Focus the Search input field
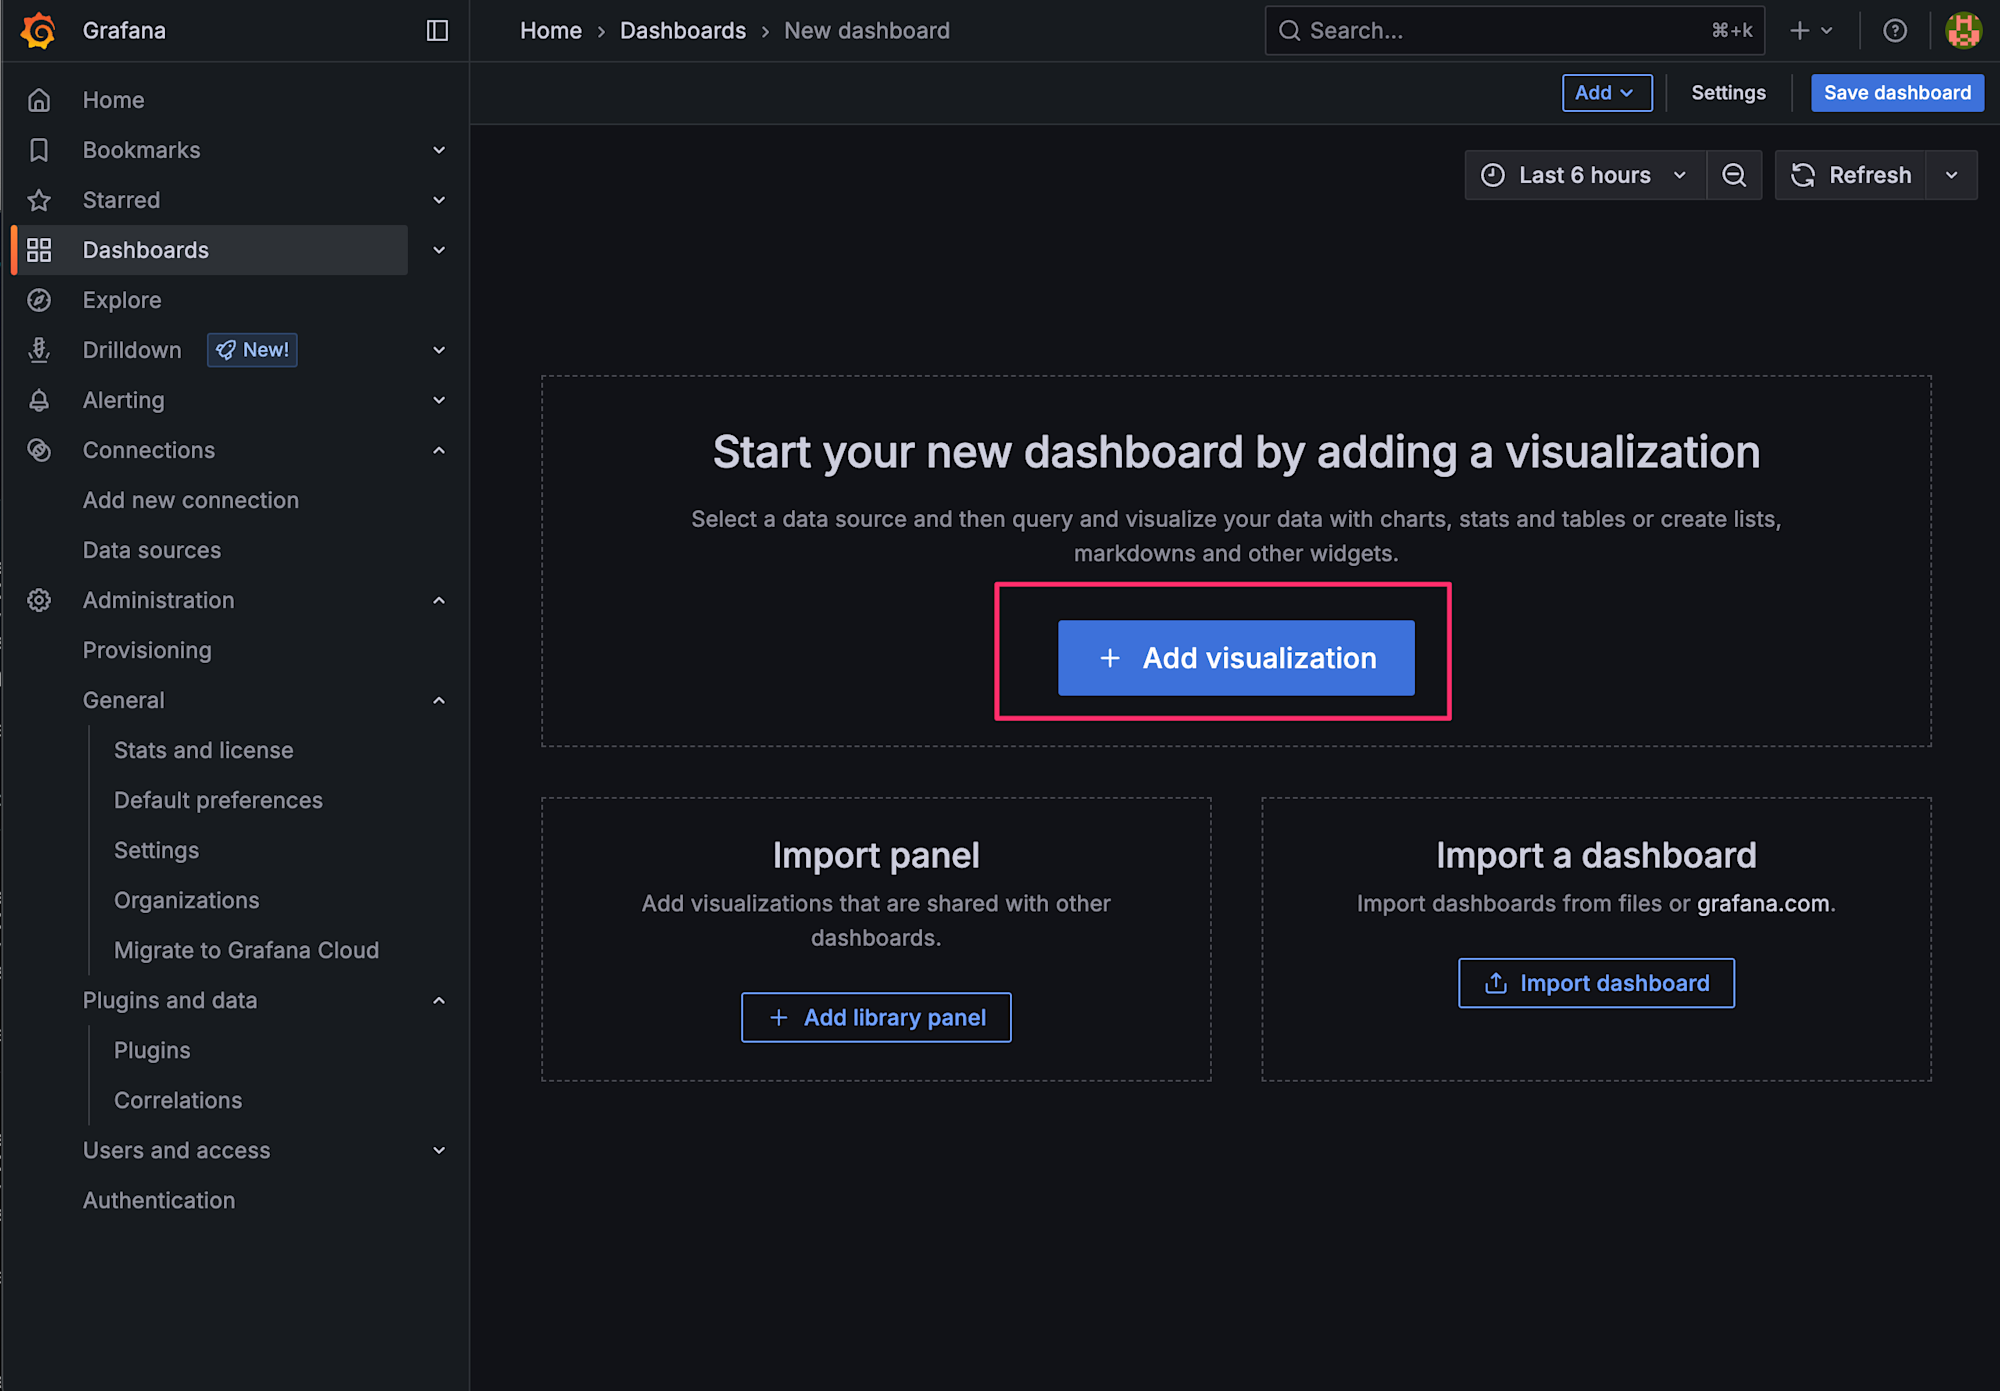Image resolution: width=2000 pixels, height=1391 pixels. pos(1514,31)
